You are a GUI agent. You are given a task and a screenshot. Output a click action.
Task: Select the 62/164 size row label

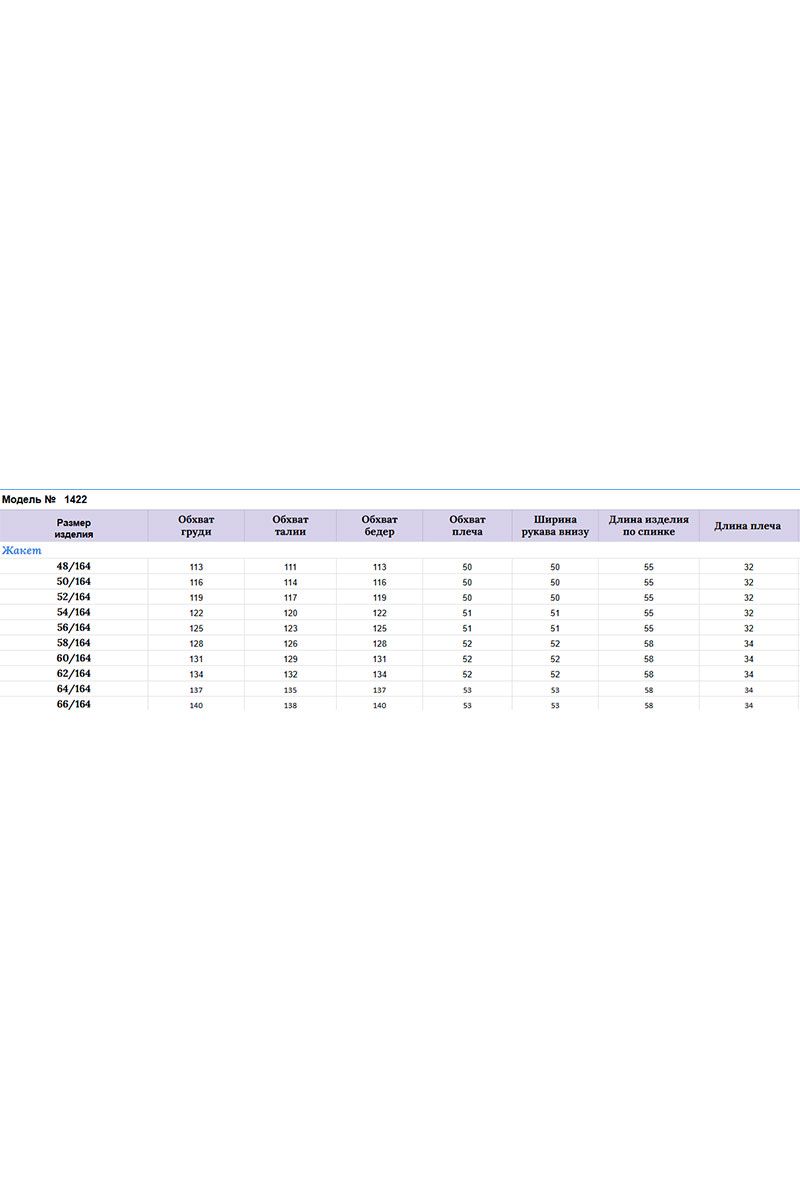pos(74,674)
